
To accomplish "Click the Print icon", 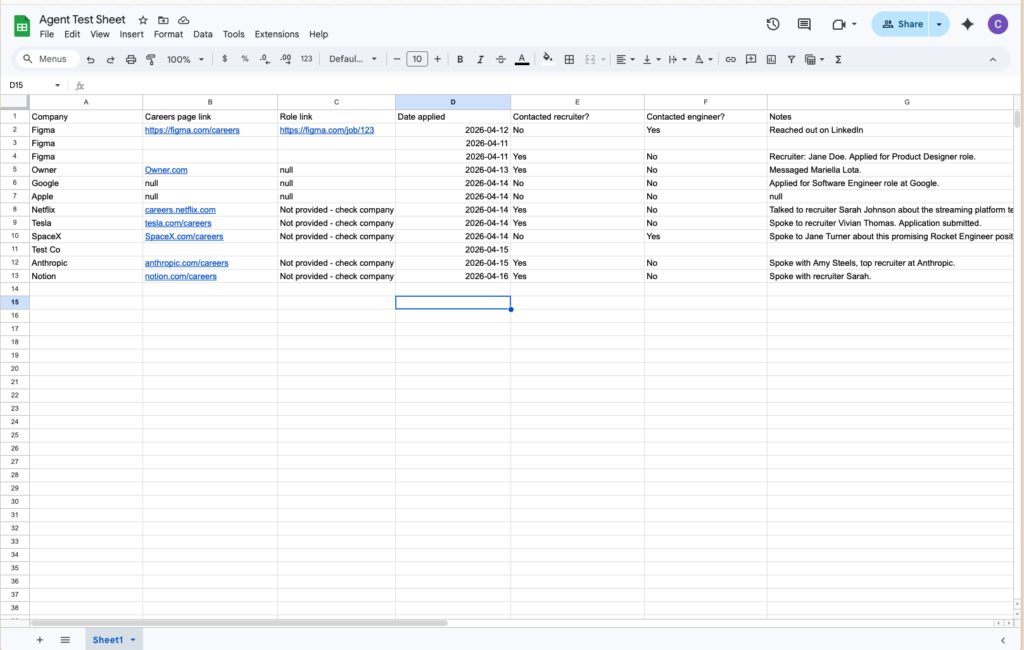I will coord(131,60).
